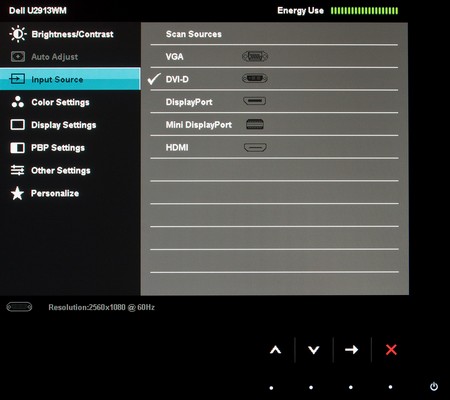
Task: Choose the Scan Sources option
Action: coord(274,34)
